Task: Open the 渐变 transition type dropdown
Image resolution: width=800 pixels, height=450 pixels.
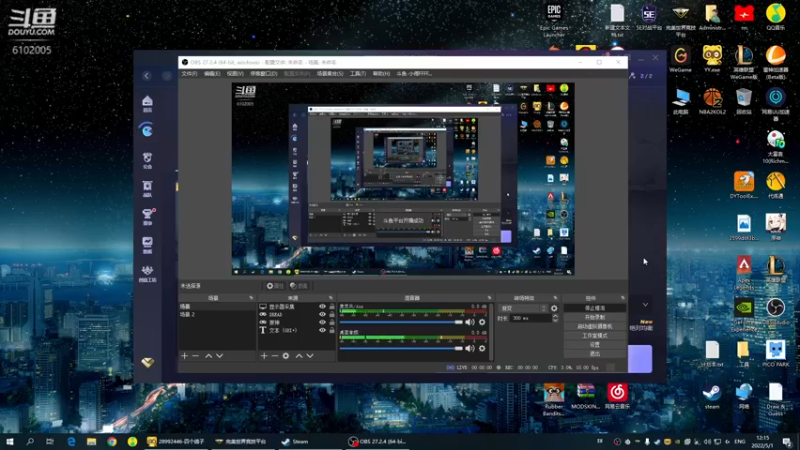Action: coord(523,308)
